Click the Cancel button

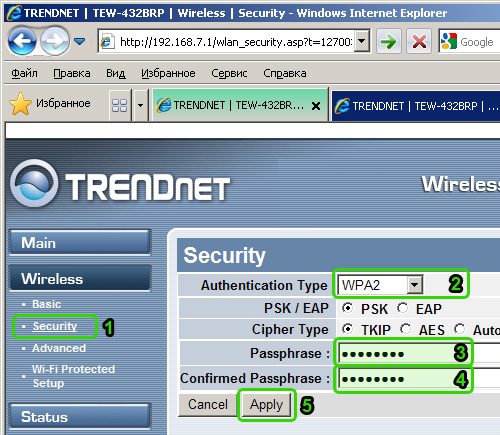pyautogui.click(x=207, y=405)
